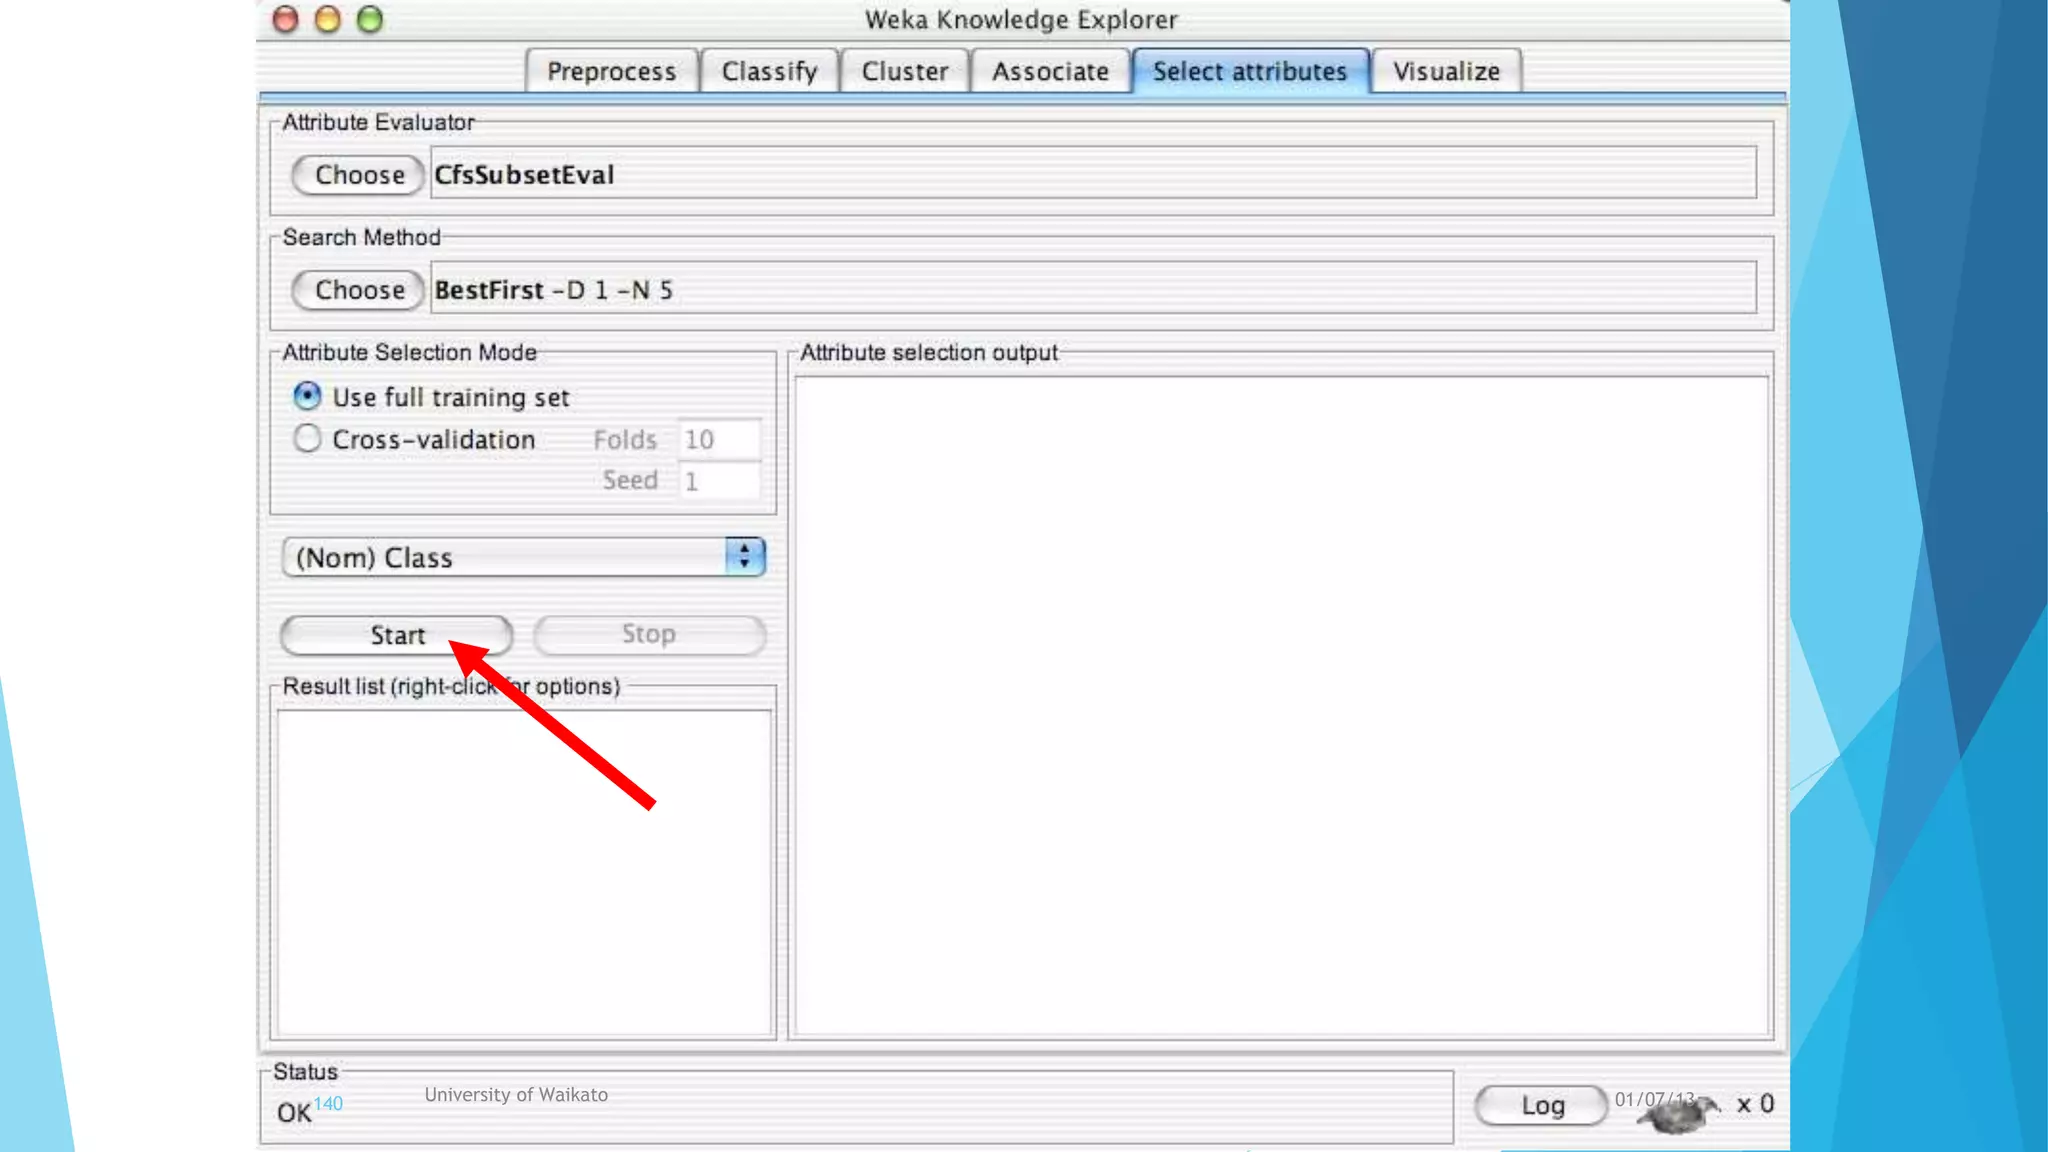2048x1152 pixels.
Task: Click the CfsSubsetEval evaluator options field
Action: click(1092, 174)
